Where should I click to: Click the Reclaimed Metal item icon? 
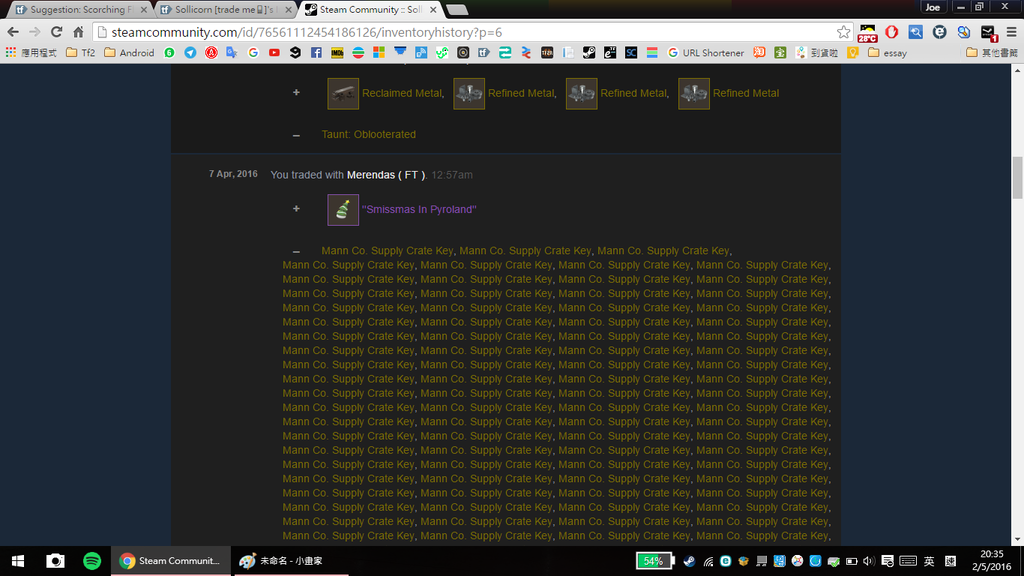coord(343,93)
